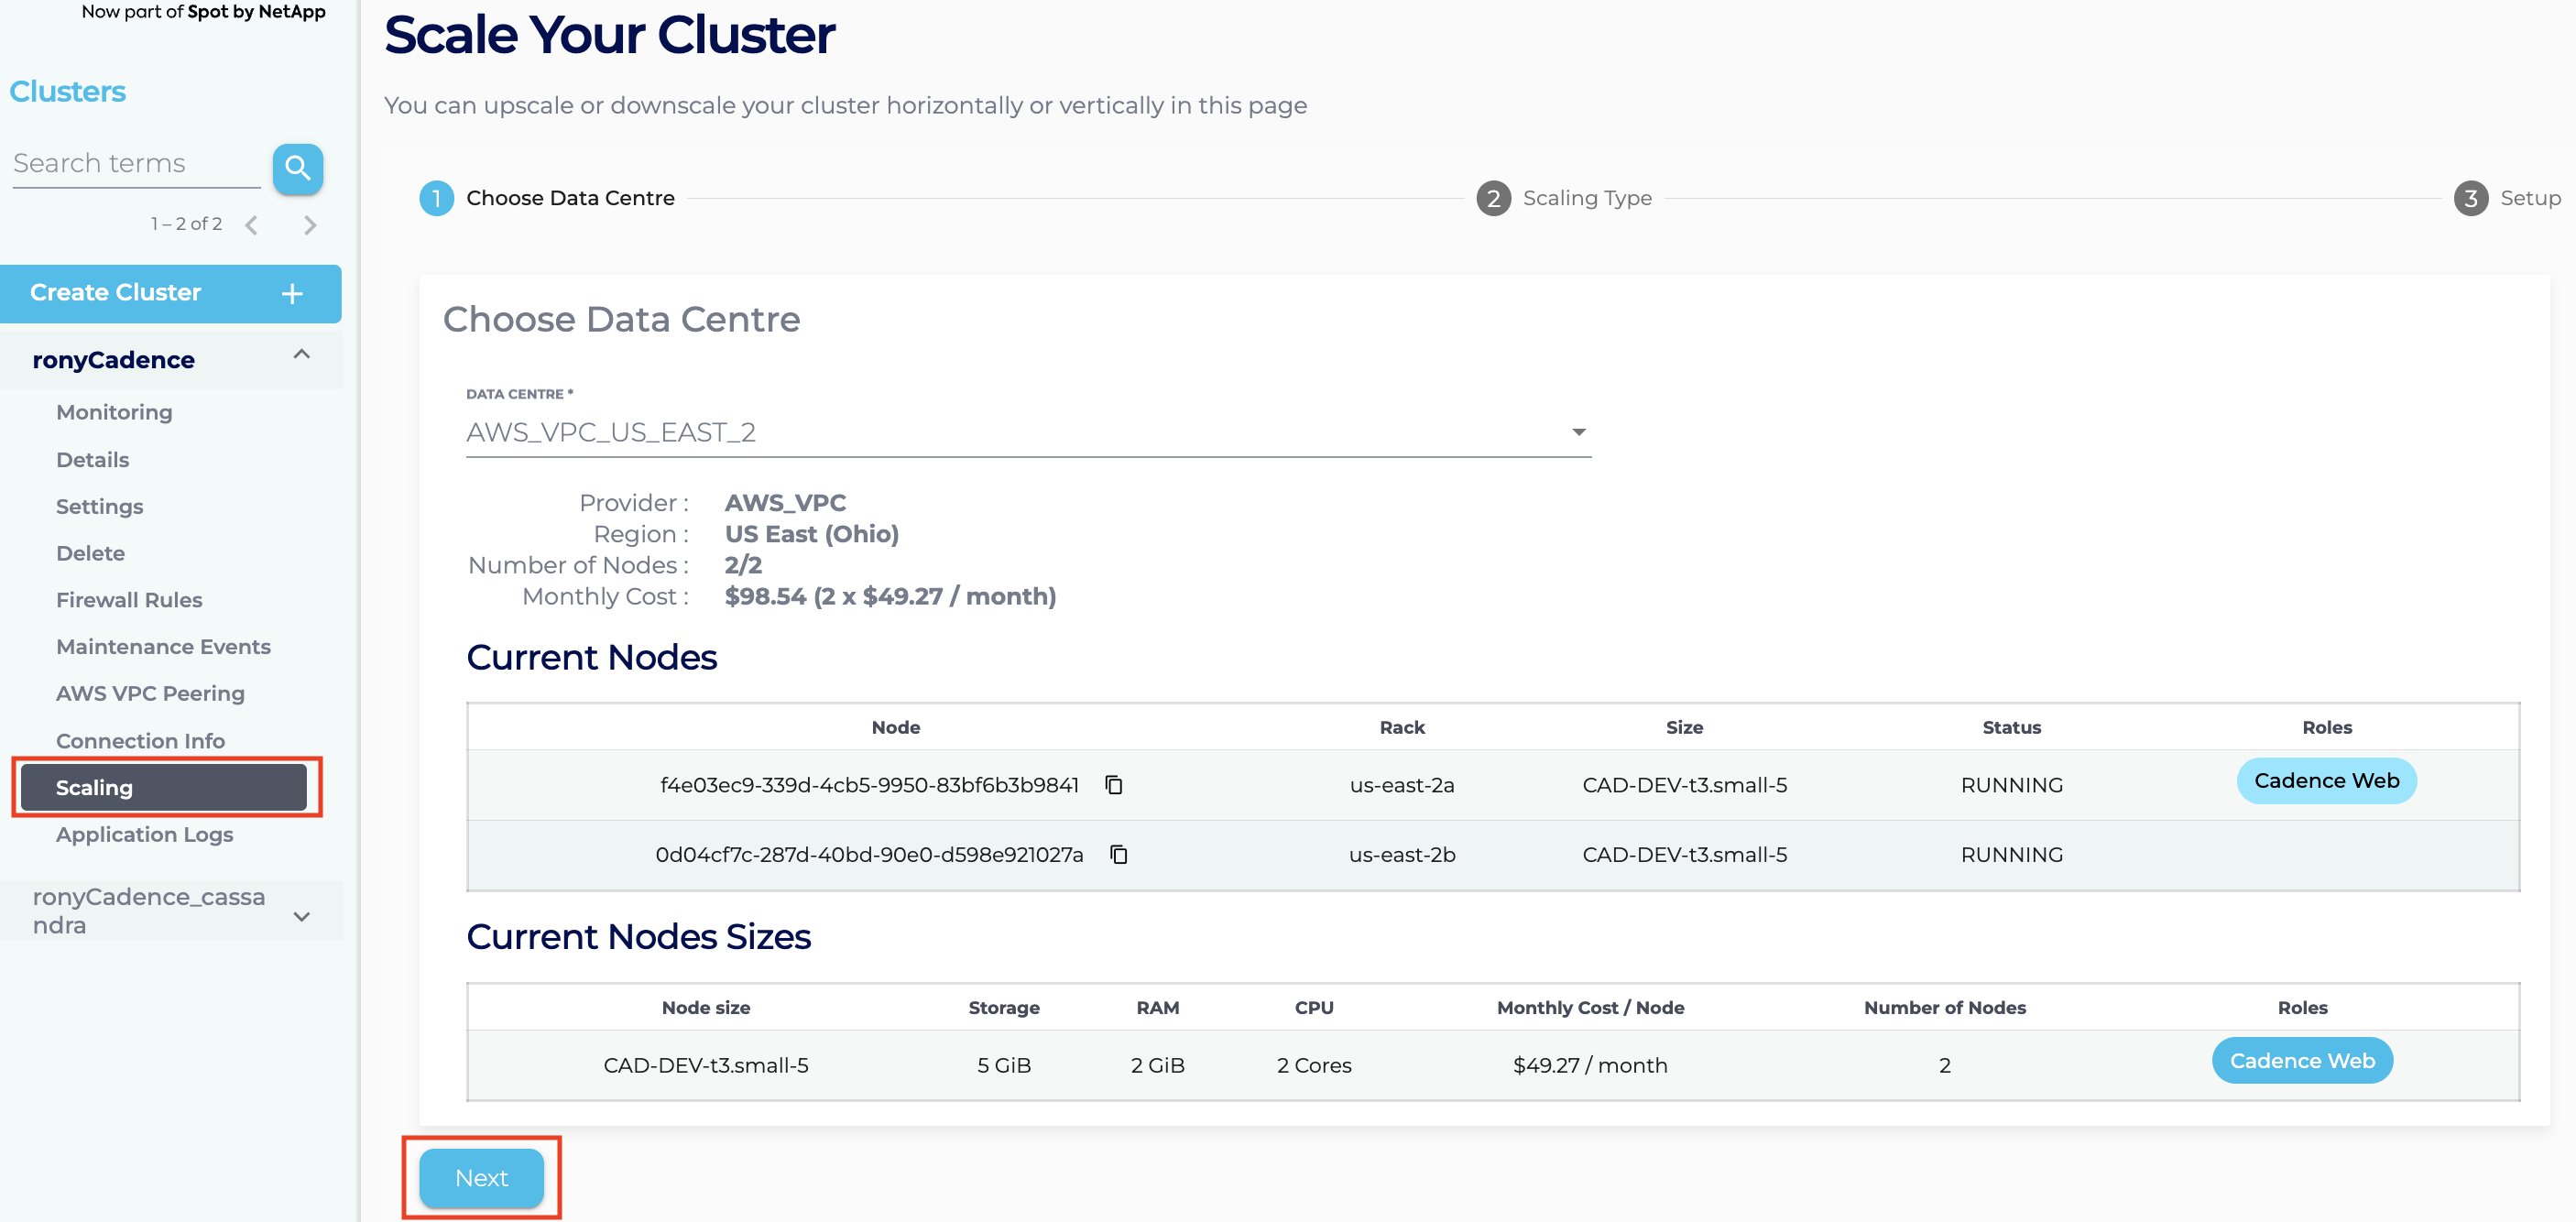Open Firewall Rules page
The width and height of the screenshot is (2576, 1222).
tap(129, 600)
